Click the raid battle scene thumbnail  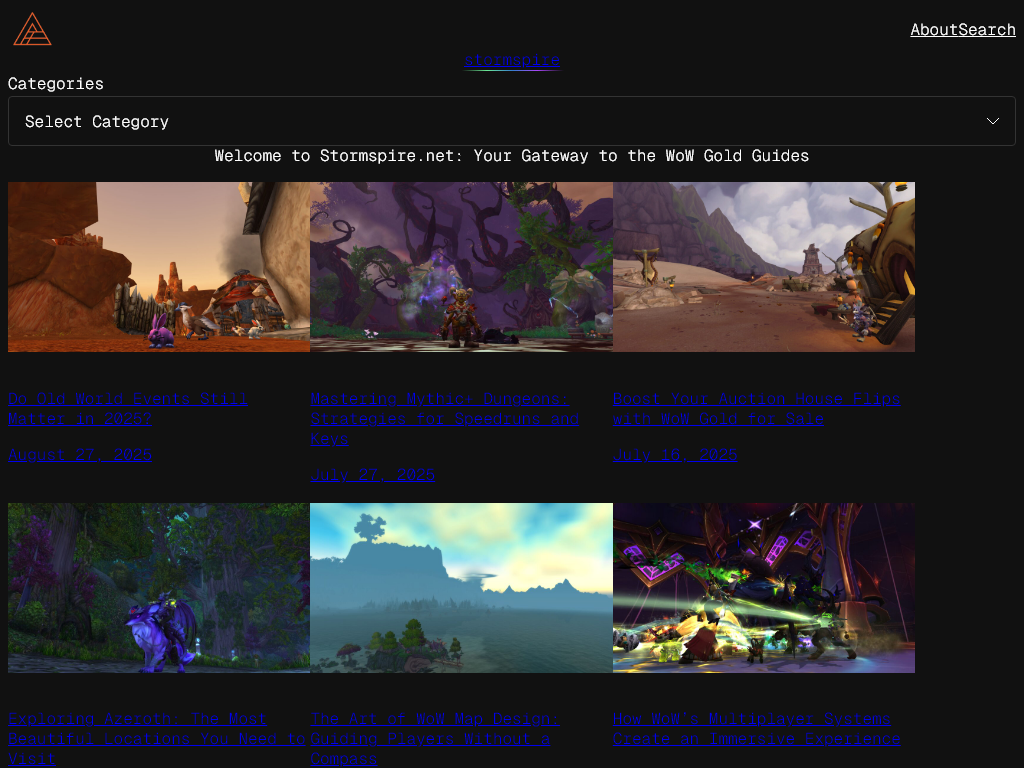pos(763,587)
